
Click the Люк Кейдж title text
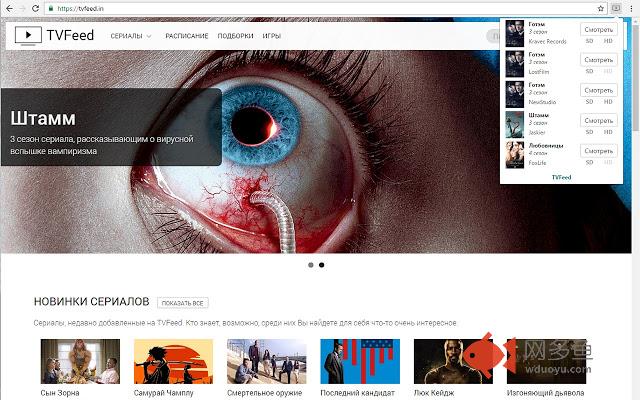click(434, 393)
